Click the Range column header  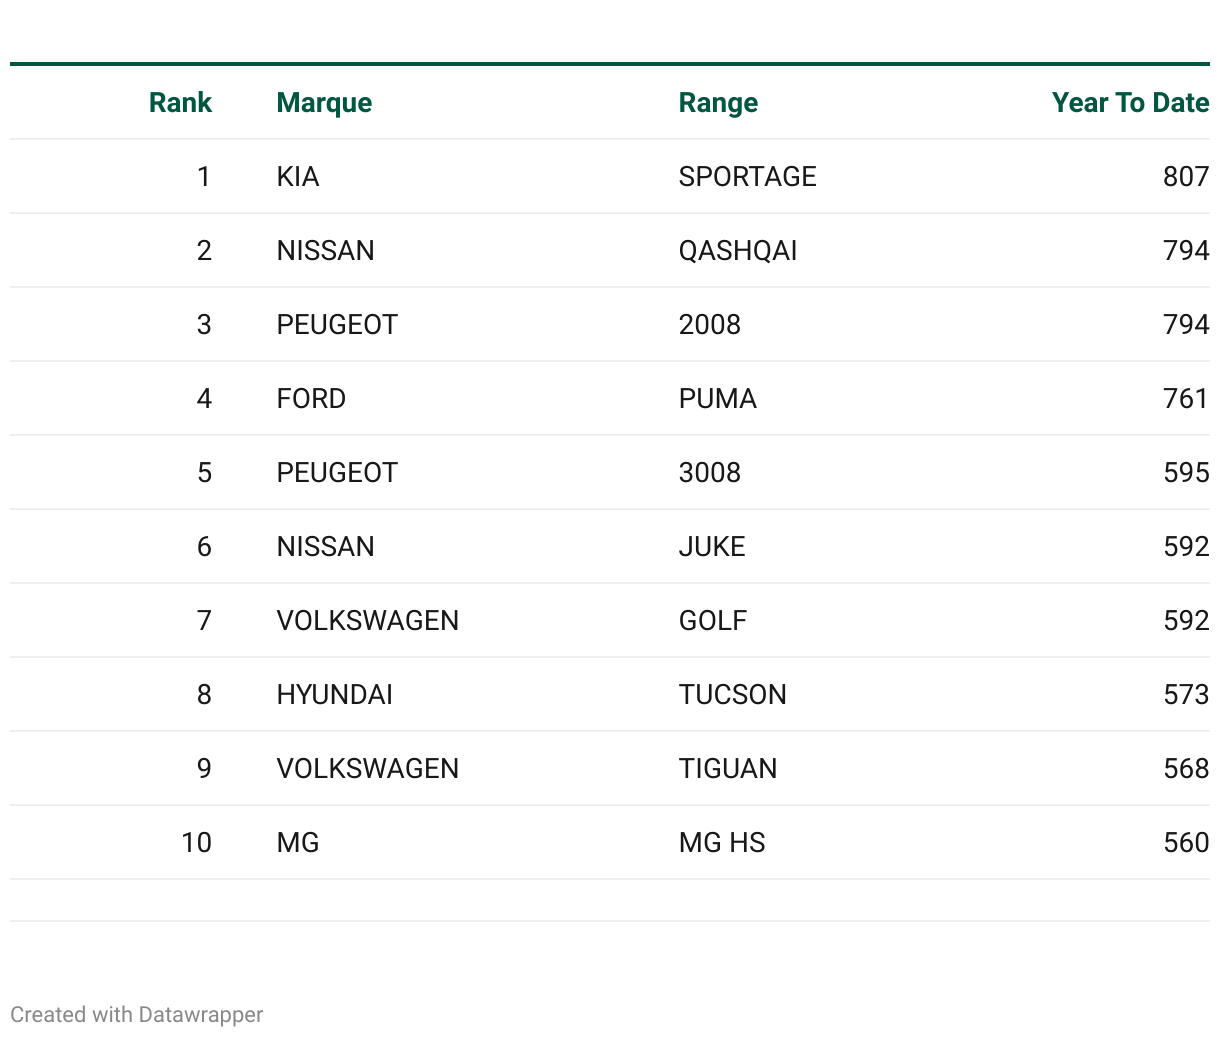tap(718, 103)
